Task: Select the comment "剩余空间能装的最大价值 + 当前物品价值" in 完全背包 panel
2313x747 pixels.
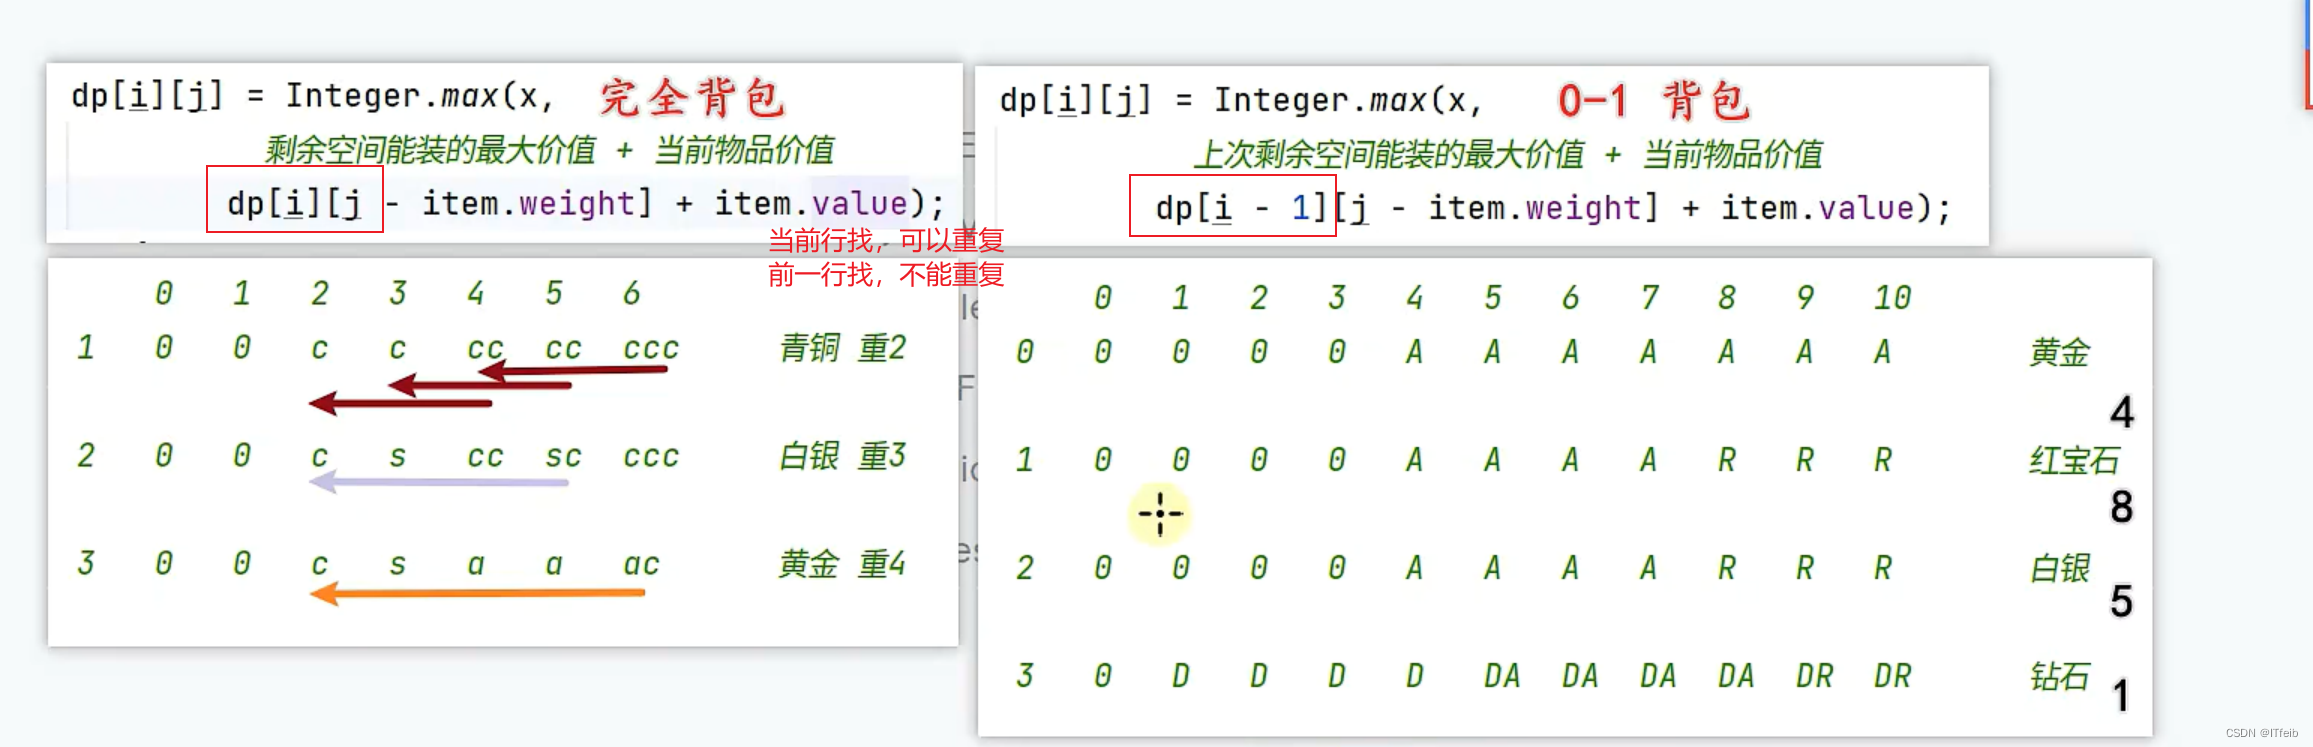Action: point(549,150)
